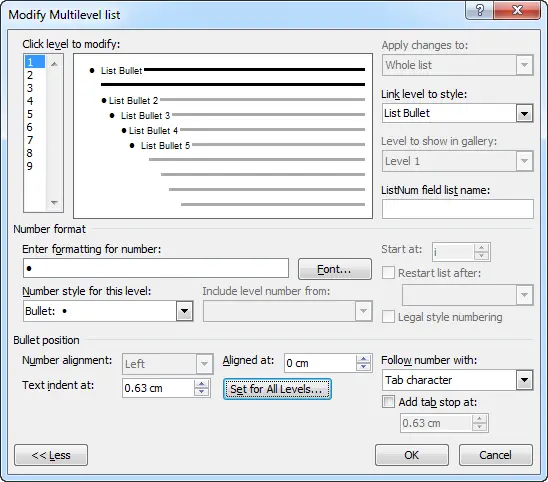Select level 4 in the level list
This screenshot has height=482, width=548.
pos(35,101)
